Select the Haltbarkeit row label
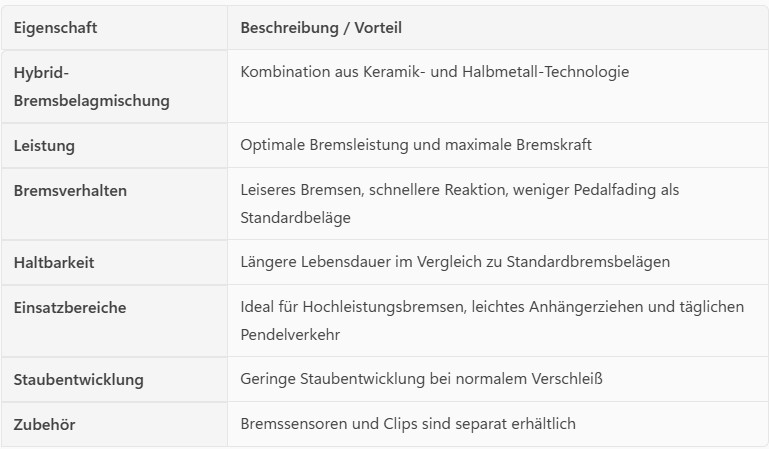The width and height of the screenshot is (769, 449). (x=56, y=263)
